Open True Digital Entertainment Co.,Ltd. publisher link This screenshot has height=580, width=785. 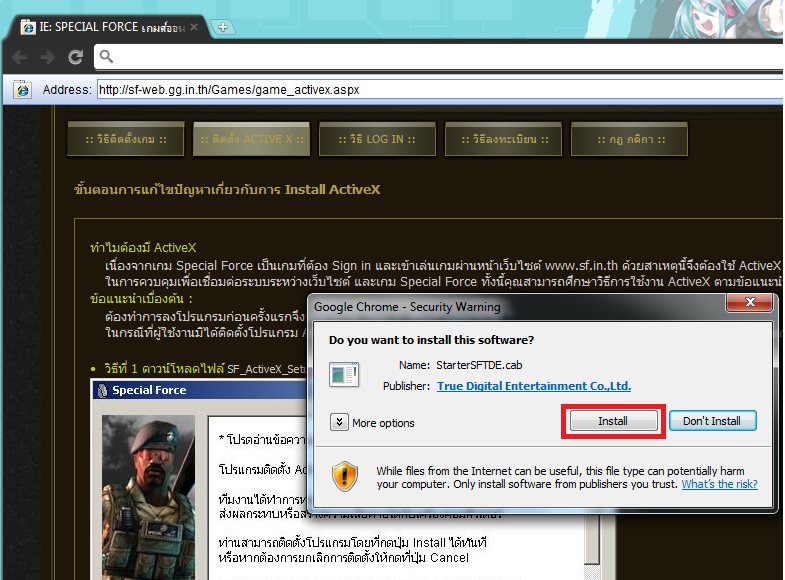tap(534, 386)
